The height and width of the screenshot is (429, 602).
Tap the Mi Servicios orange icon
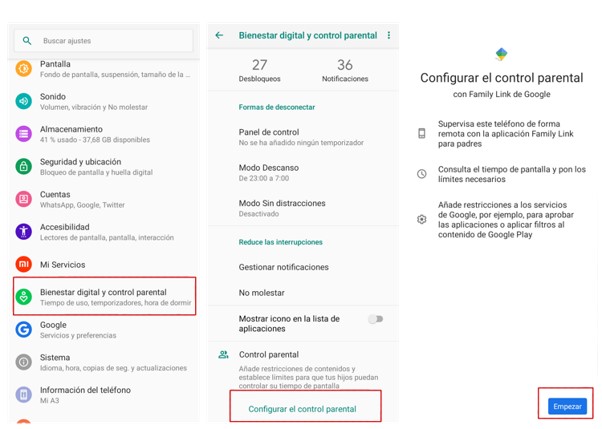tap(23, 265)
